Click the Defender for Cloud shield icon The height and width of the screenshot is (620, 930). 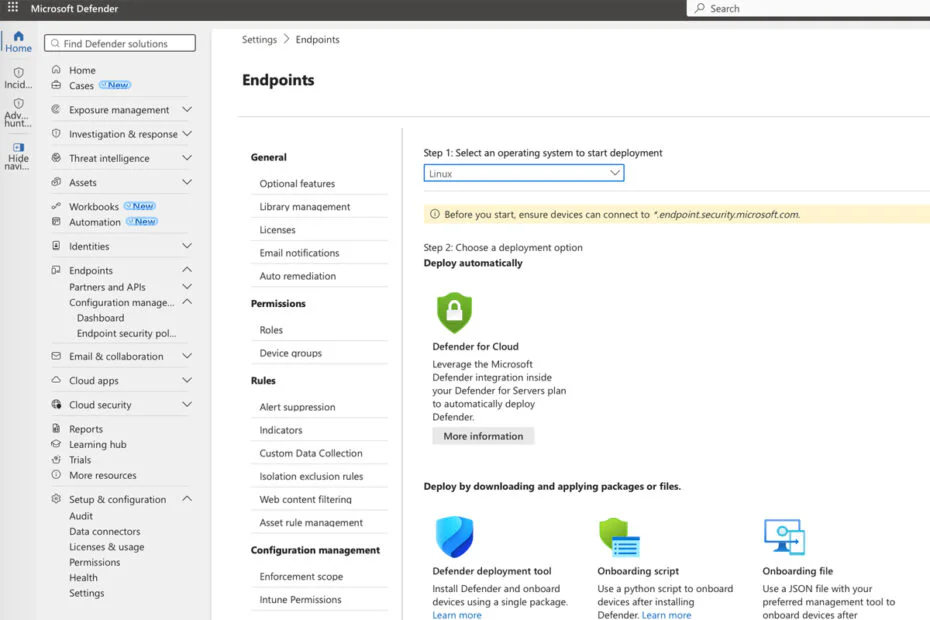454,312
